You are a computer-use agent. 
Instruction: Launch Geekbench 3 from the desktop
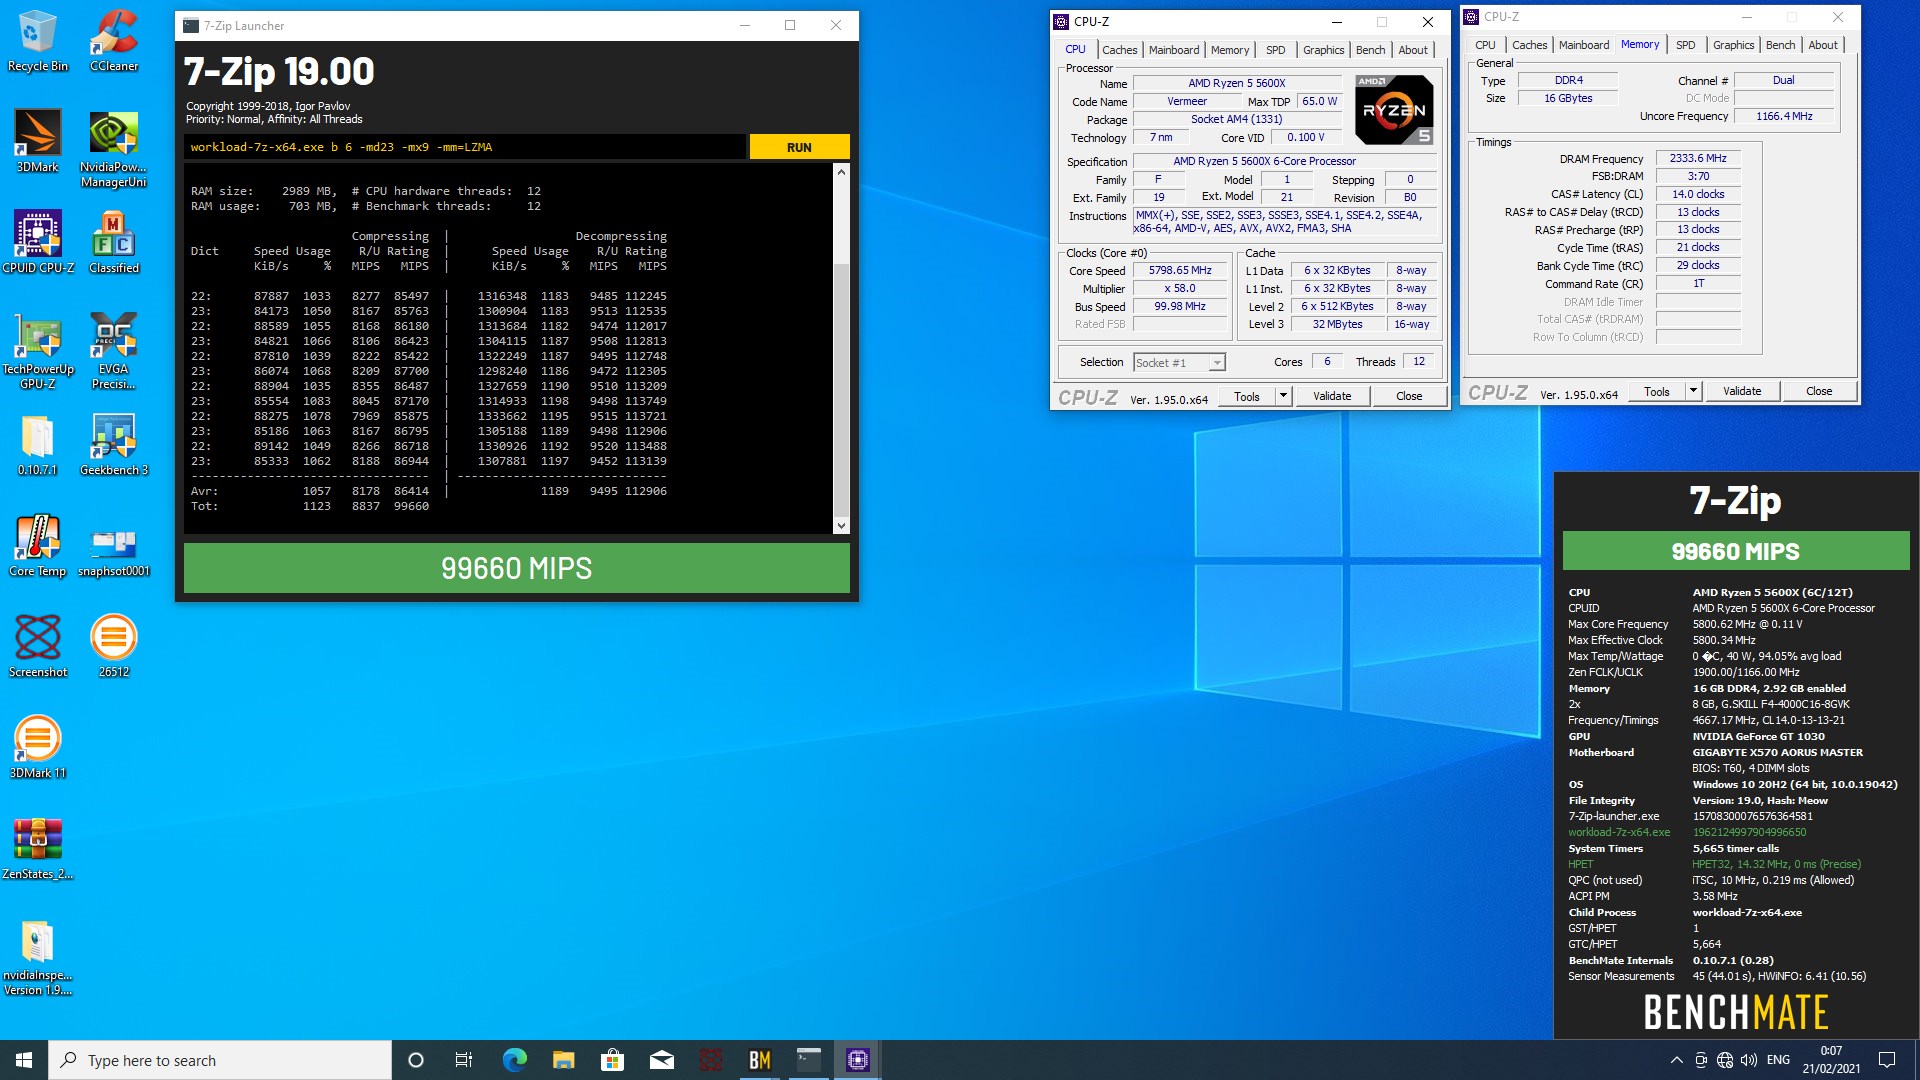pos(114,444)
